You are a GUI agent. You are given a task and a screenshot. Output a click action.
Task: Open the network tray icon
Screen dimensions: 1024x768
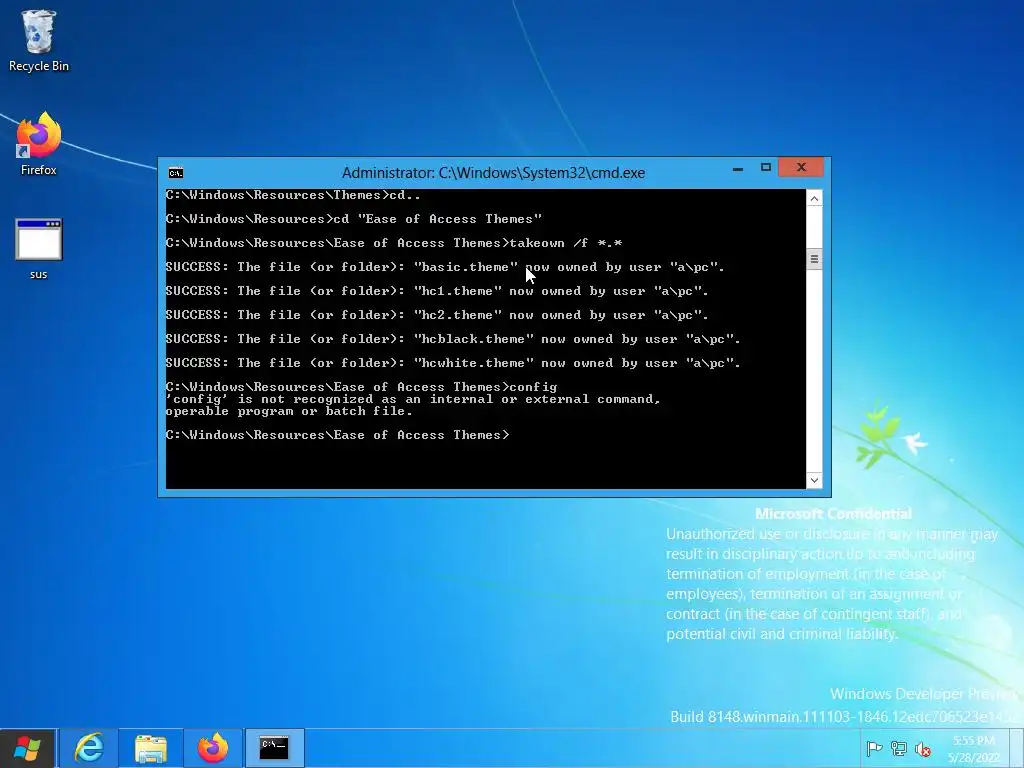click(899, 749)
